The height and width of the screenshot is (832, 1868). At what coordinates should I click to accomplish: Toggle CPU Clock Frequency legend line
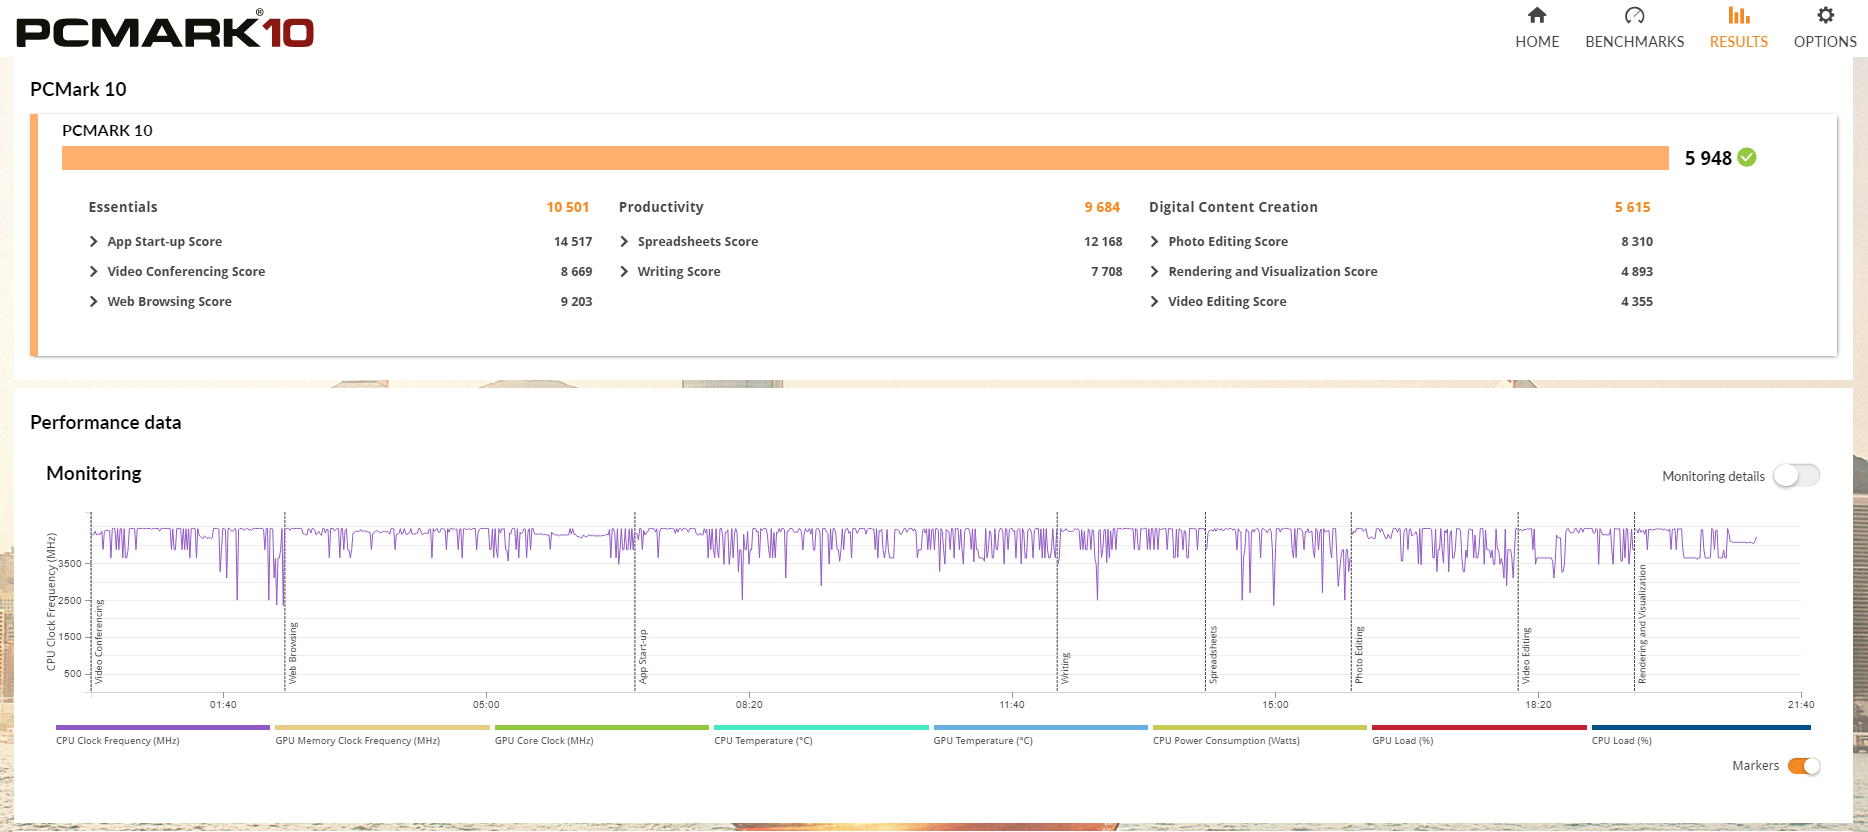[163, 728]
